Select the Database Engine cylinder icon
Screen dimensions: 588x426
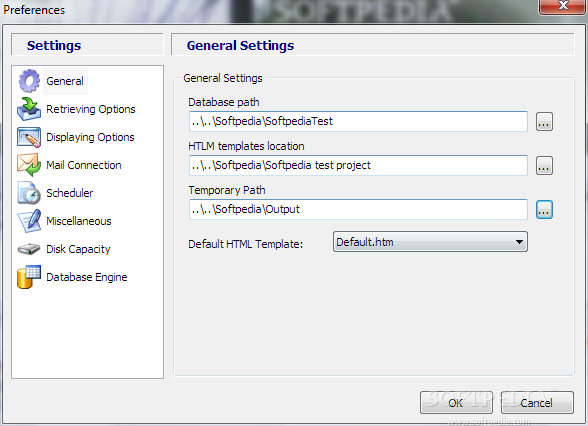29,277
